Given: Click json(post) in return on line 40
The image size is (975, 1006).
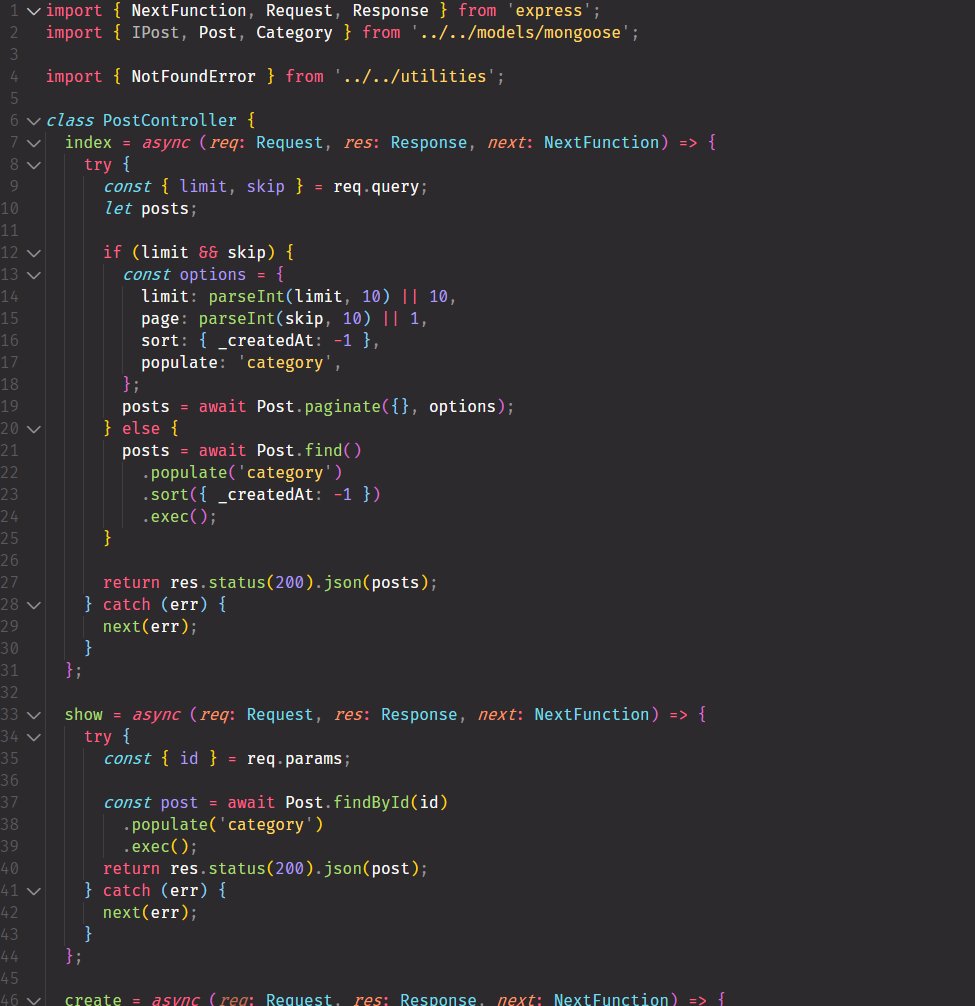Looking at the screenshot, I should coord(371,869).
